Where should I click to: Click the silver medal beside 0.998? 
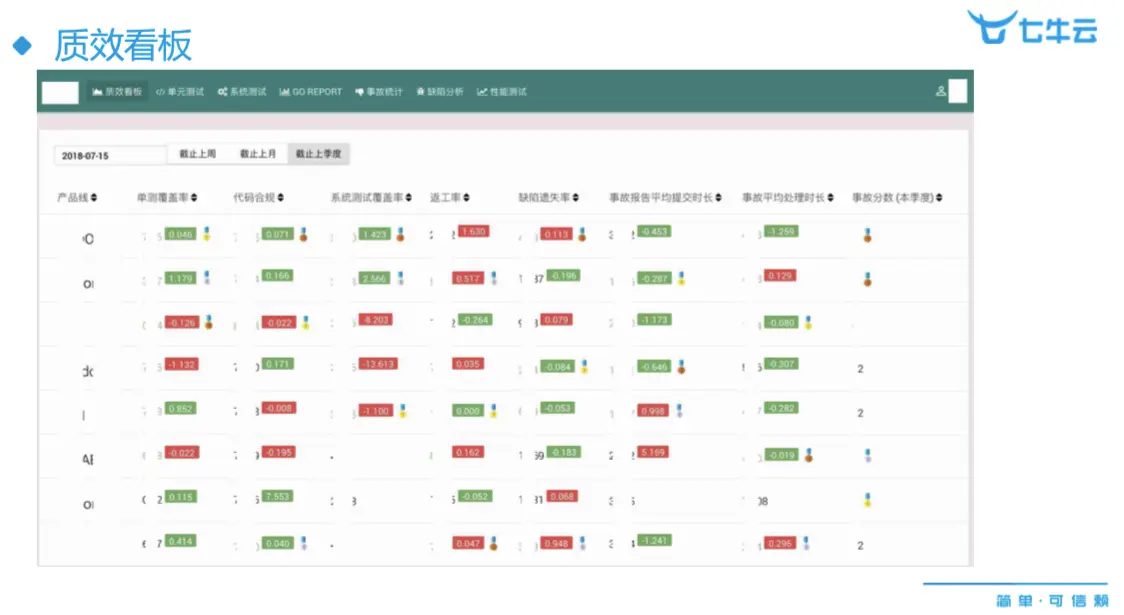(x=679, y=411)
